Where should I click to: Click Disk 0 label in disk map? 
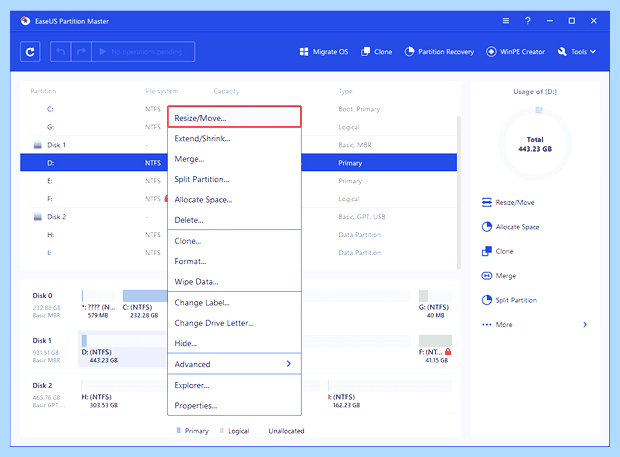click(42, 296)
